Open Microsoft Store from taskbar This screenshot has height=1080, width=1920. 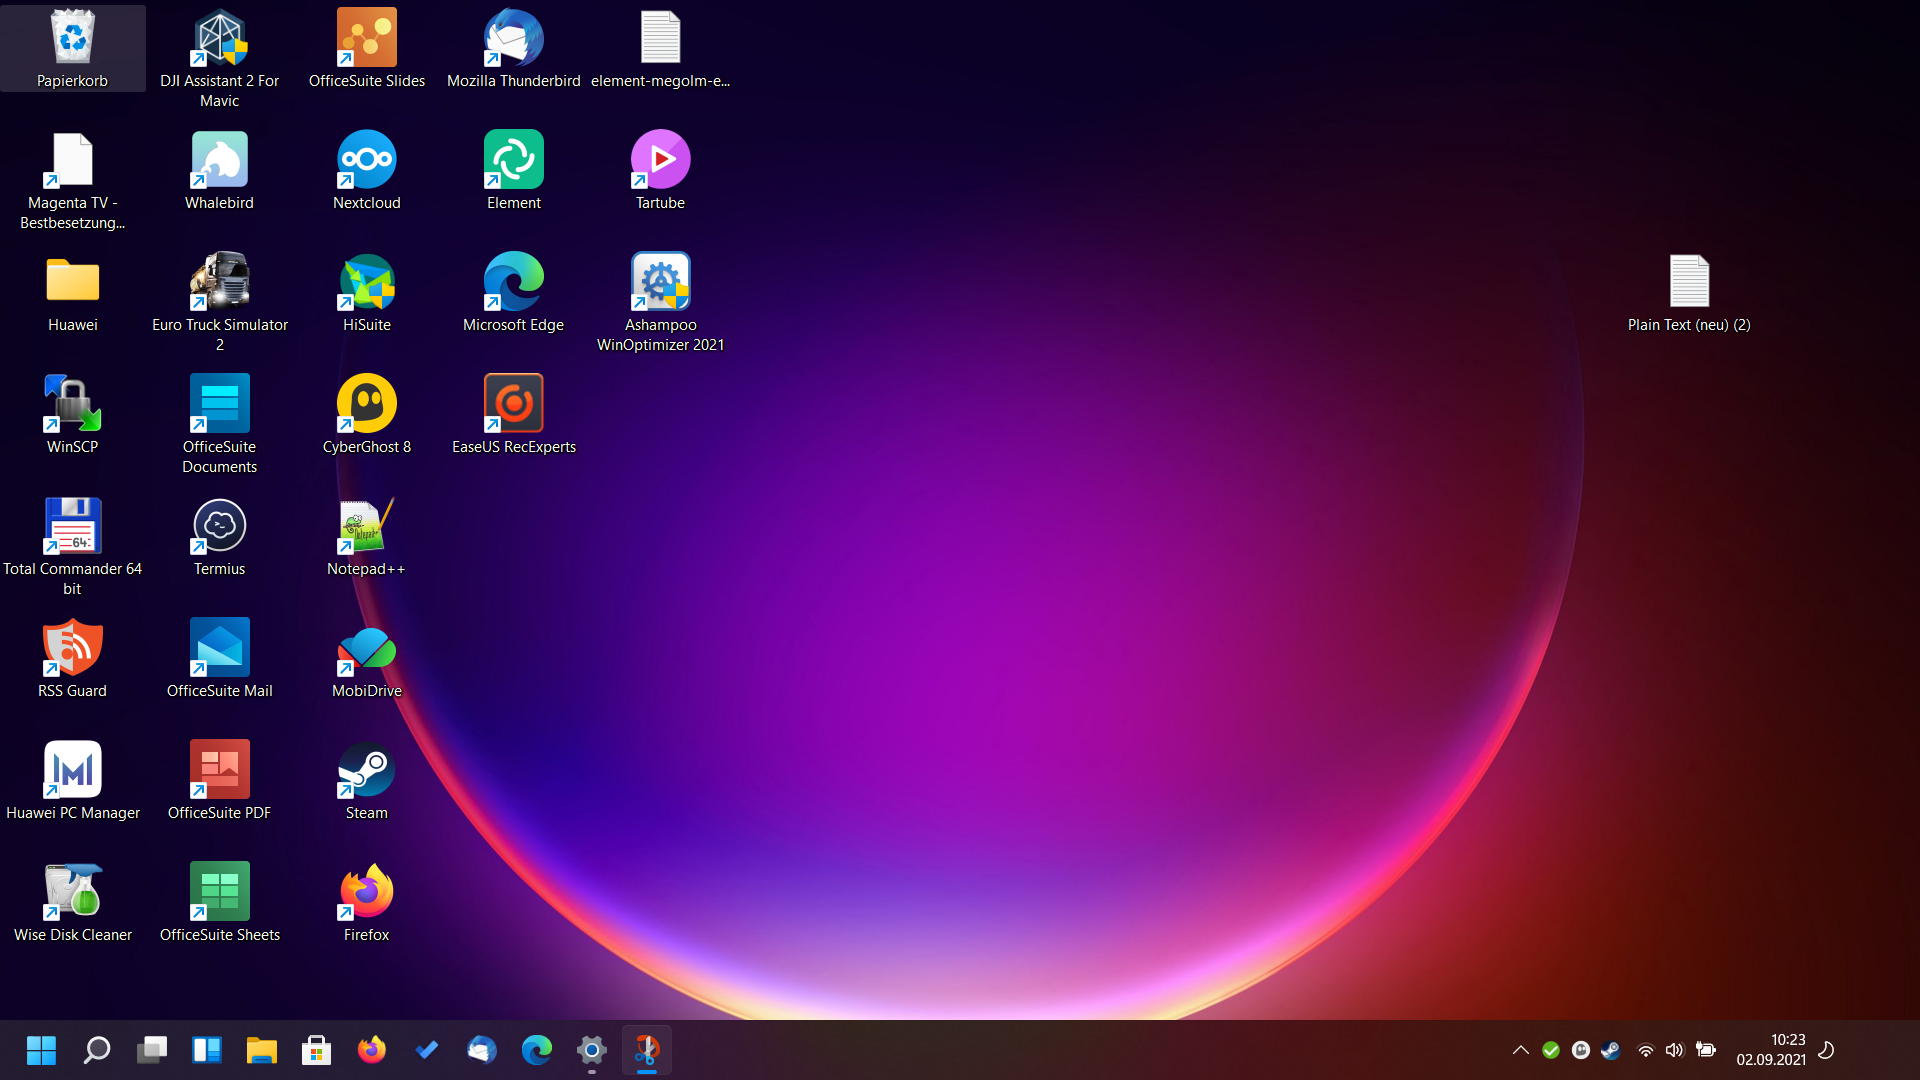[x=316, y=1050]
